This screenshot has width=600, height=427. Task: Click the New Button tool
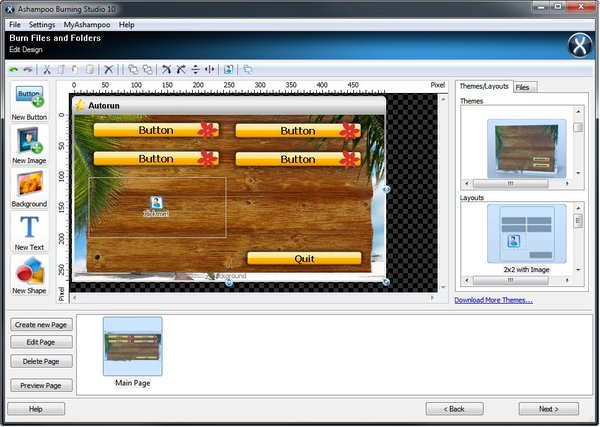pyautogui.click(x=30, y=102)
